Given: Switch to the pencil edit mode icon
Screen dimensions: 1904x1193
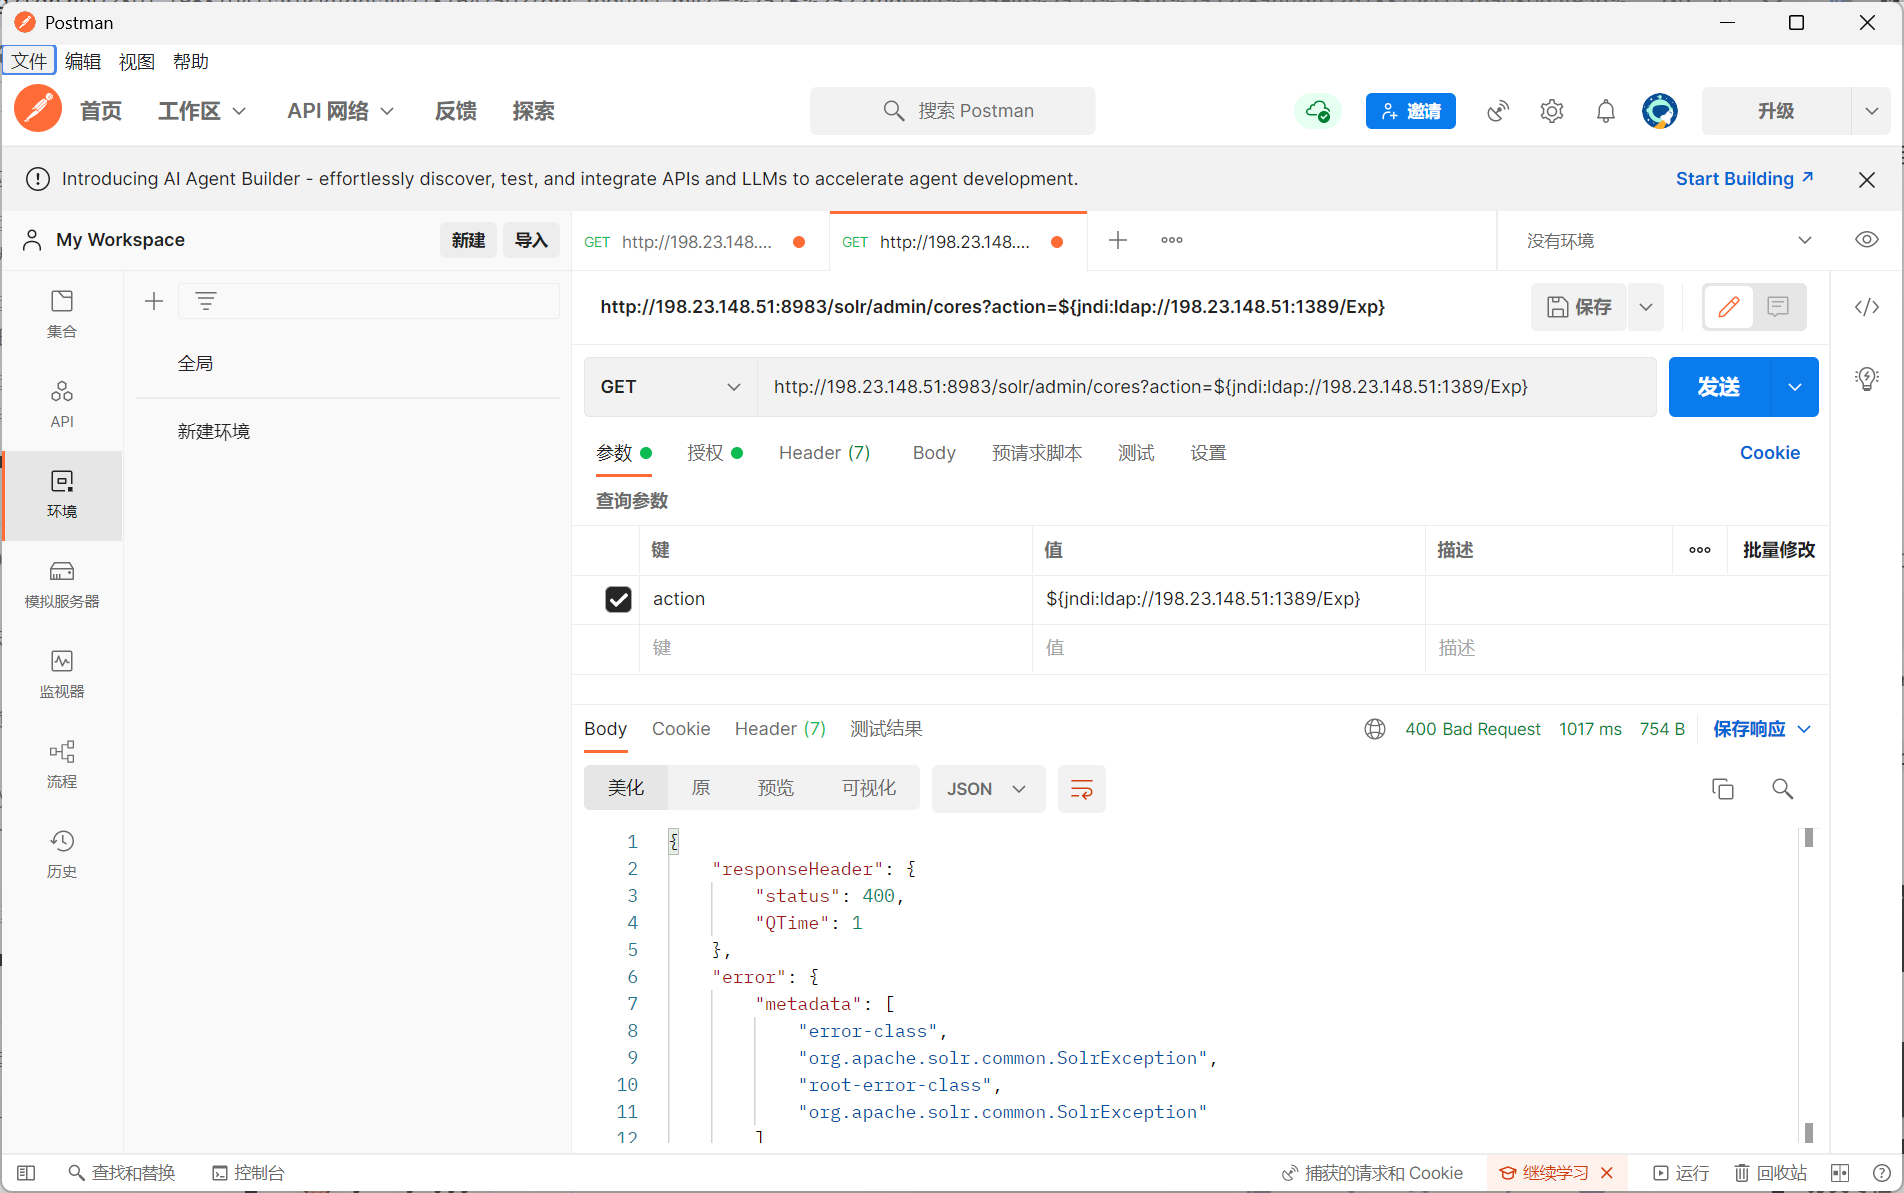Looking at the screenshot, I should point(1729,307).
